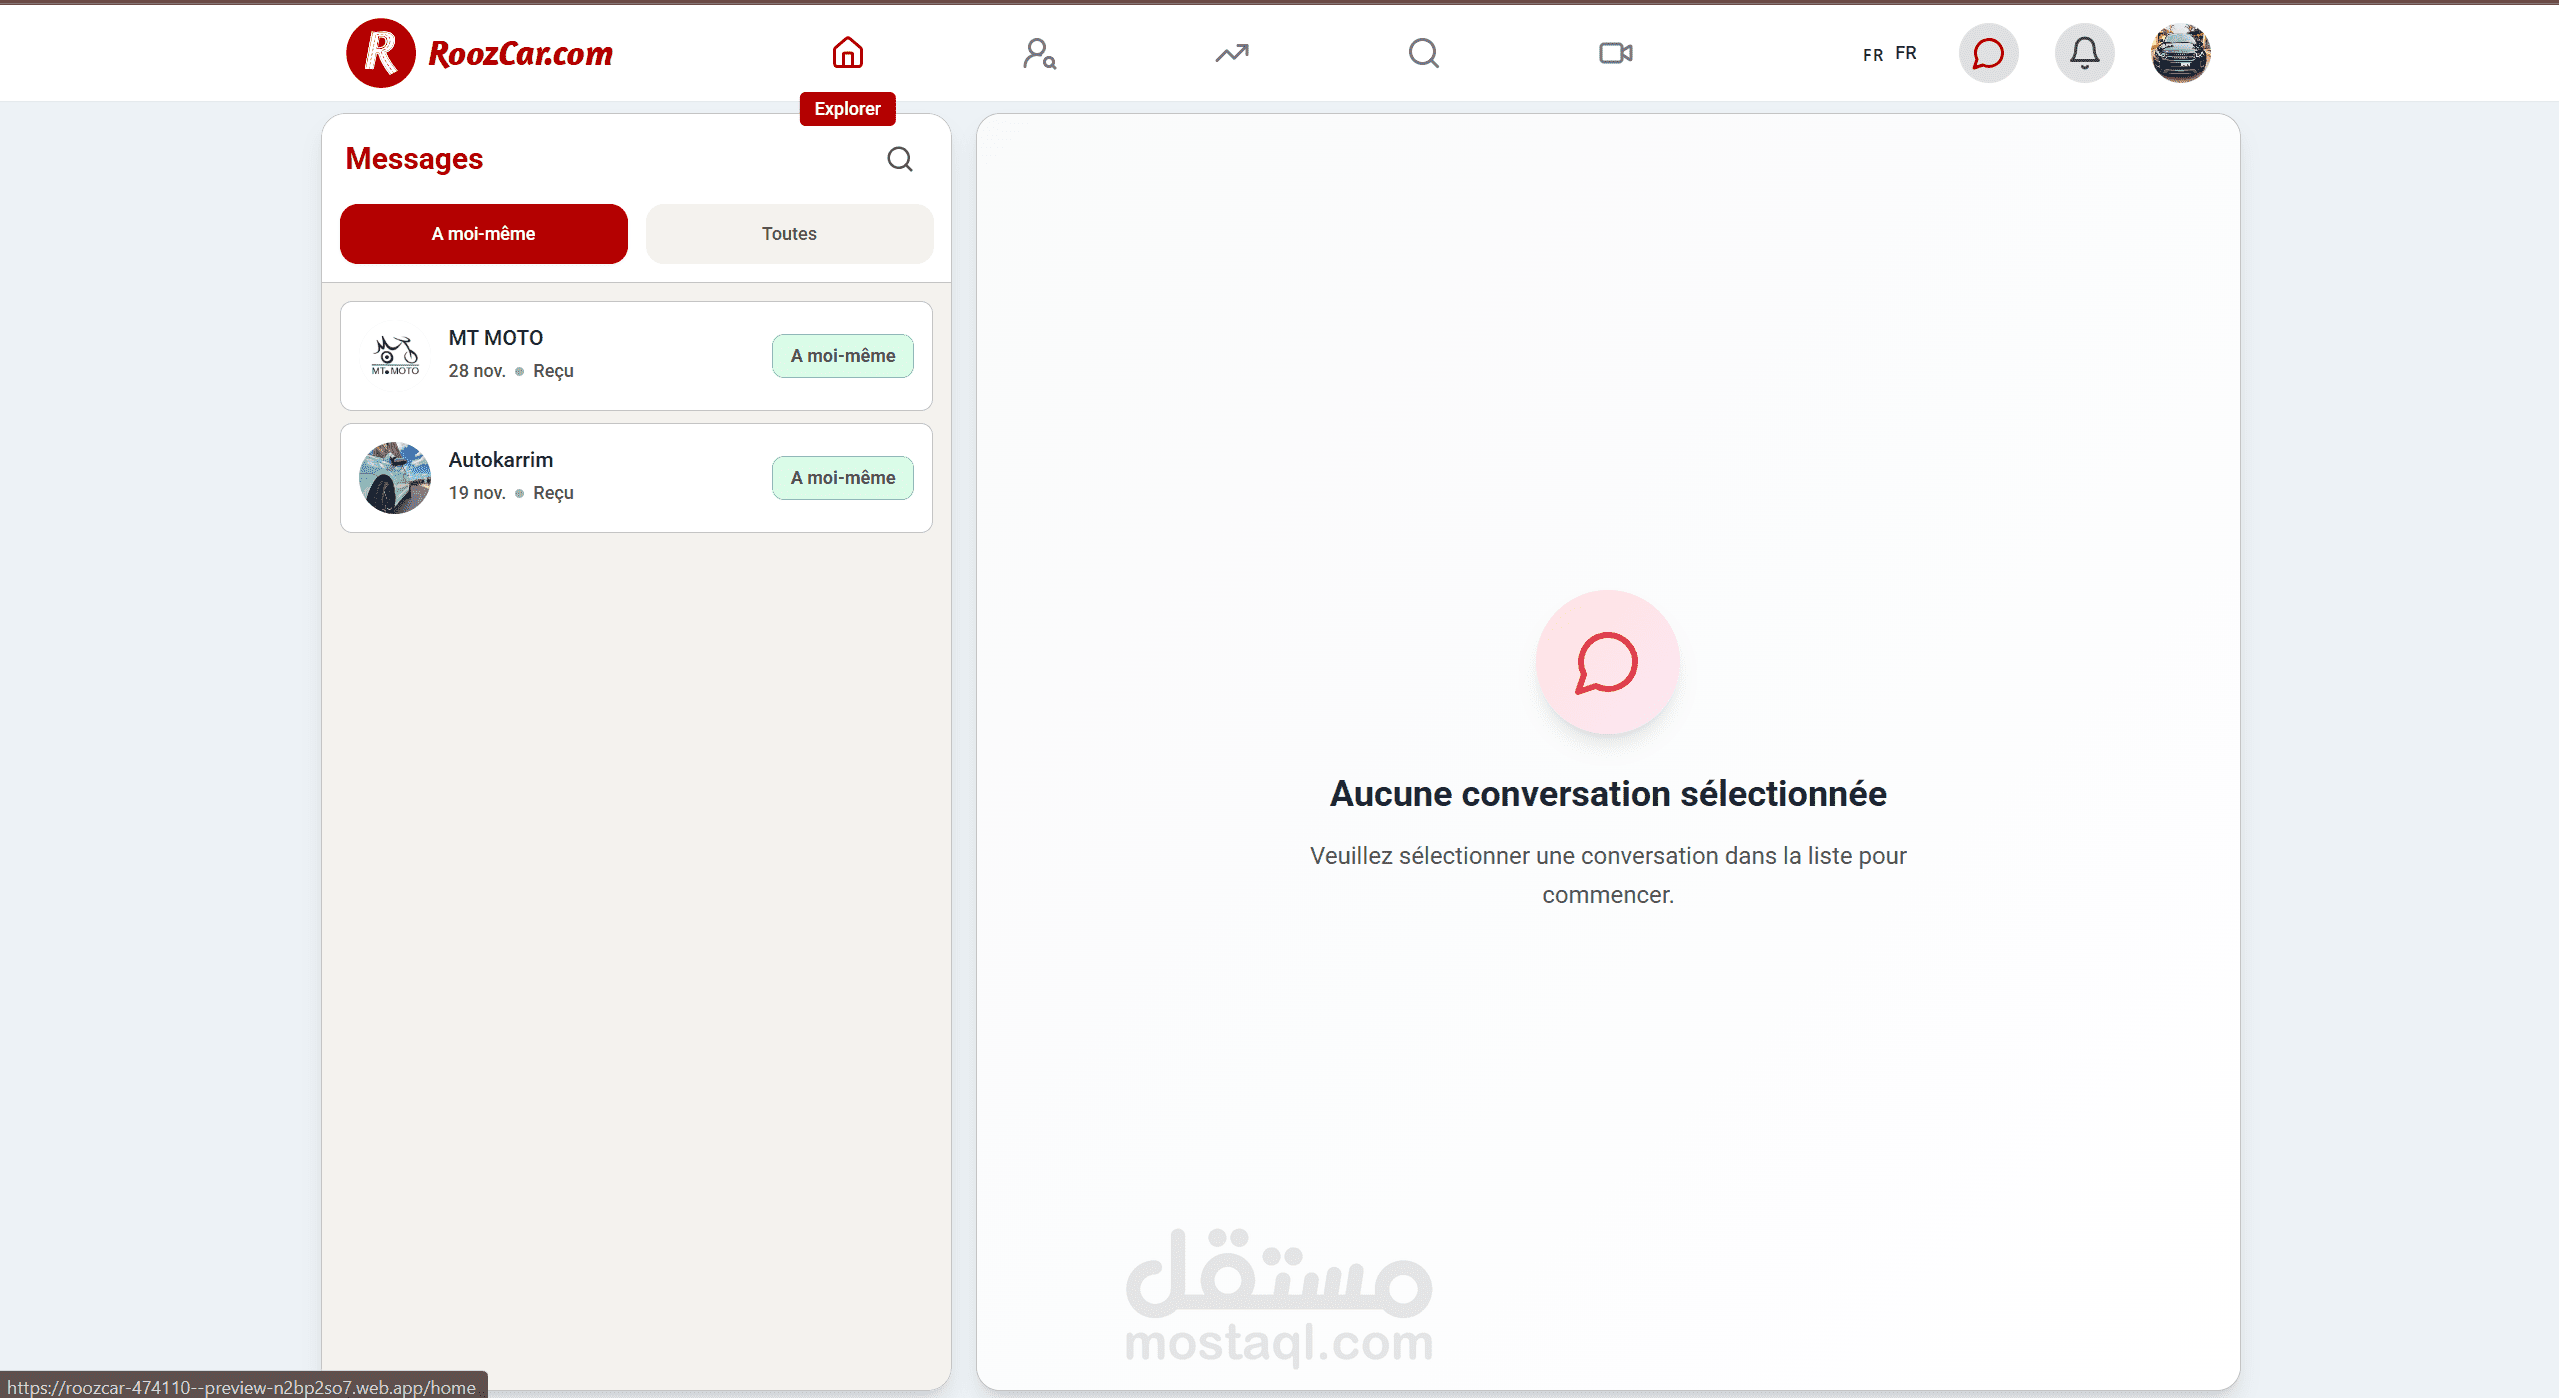
Task: Click the large pink chat bubble icon
Action: tap(1607, 662)
